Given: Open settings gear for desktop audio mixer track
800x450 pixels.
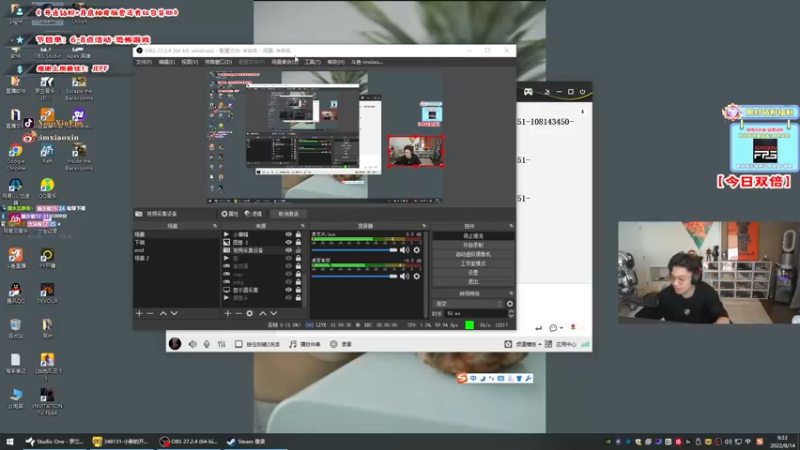Looking at the screenshot, I should [x=417, y=276].
